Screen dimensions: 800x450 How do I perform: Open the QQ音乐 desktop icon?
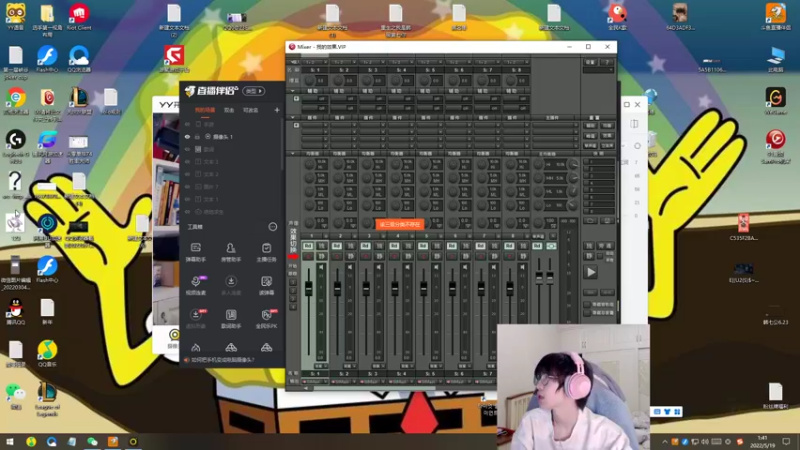click(x=47, y=353)
